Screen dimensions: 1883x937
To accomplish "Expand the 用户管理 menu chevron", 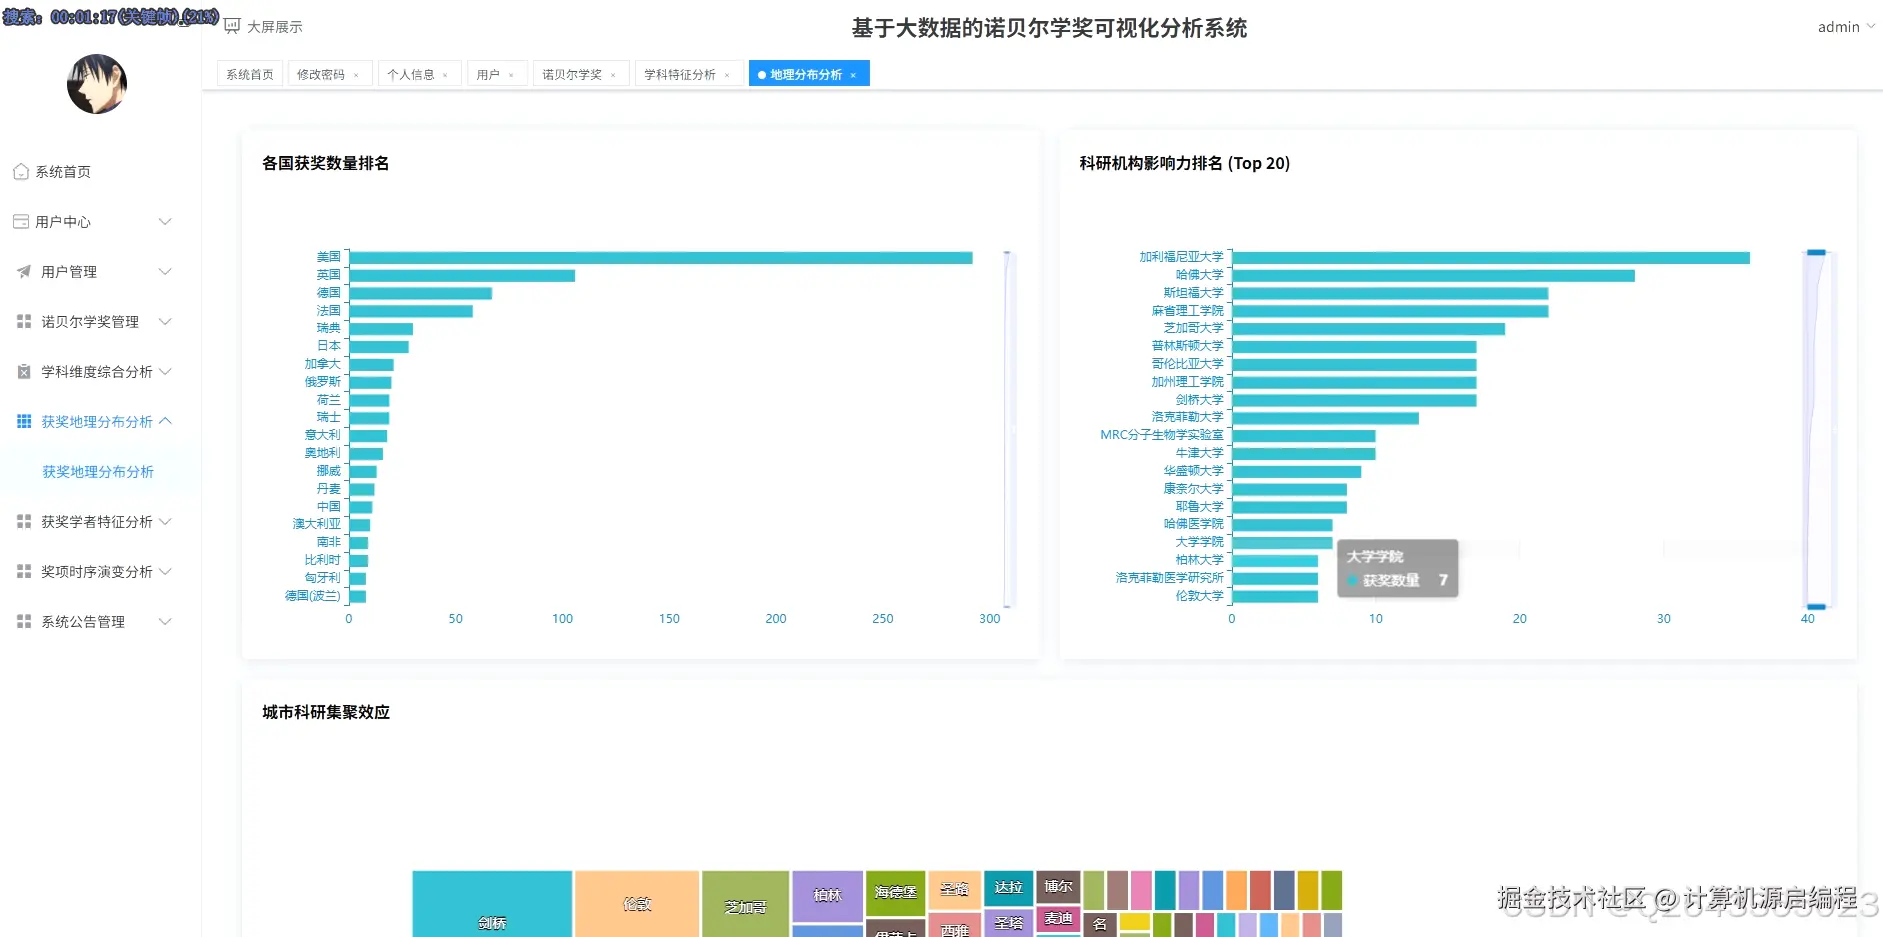I will click(x=165, y=272).
